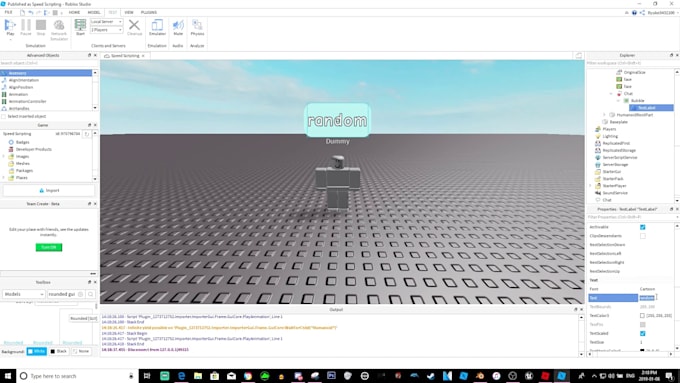This screenshot has height=383, width=680.
Task: Select Black toolbox background option
Action: [x=59, y=351]
